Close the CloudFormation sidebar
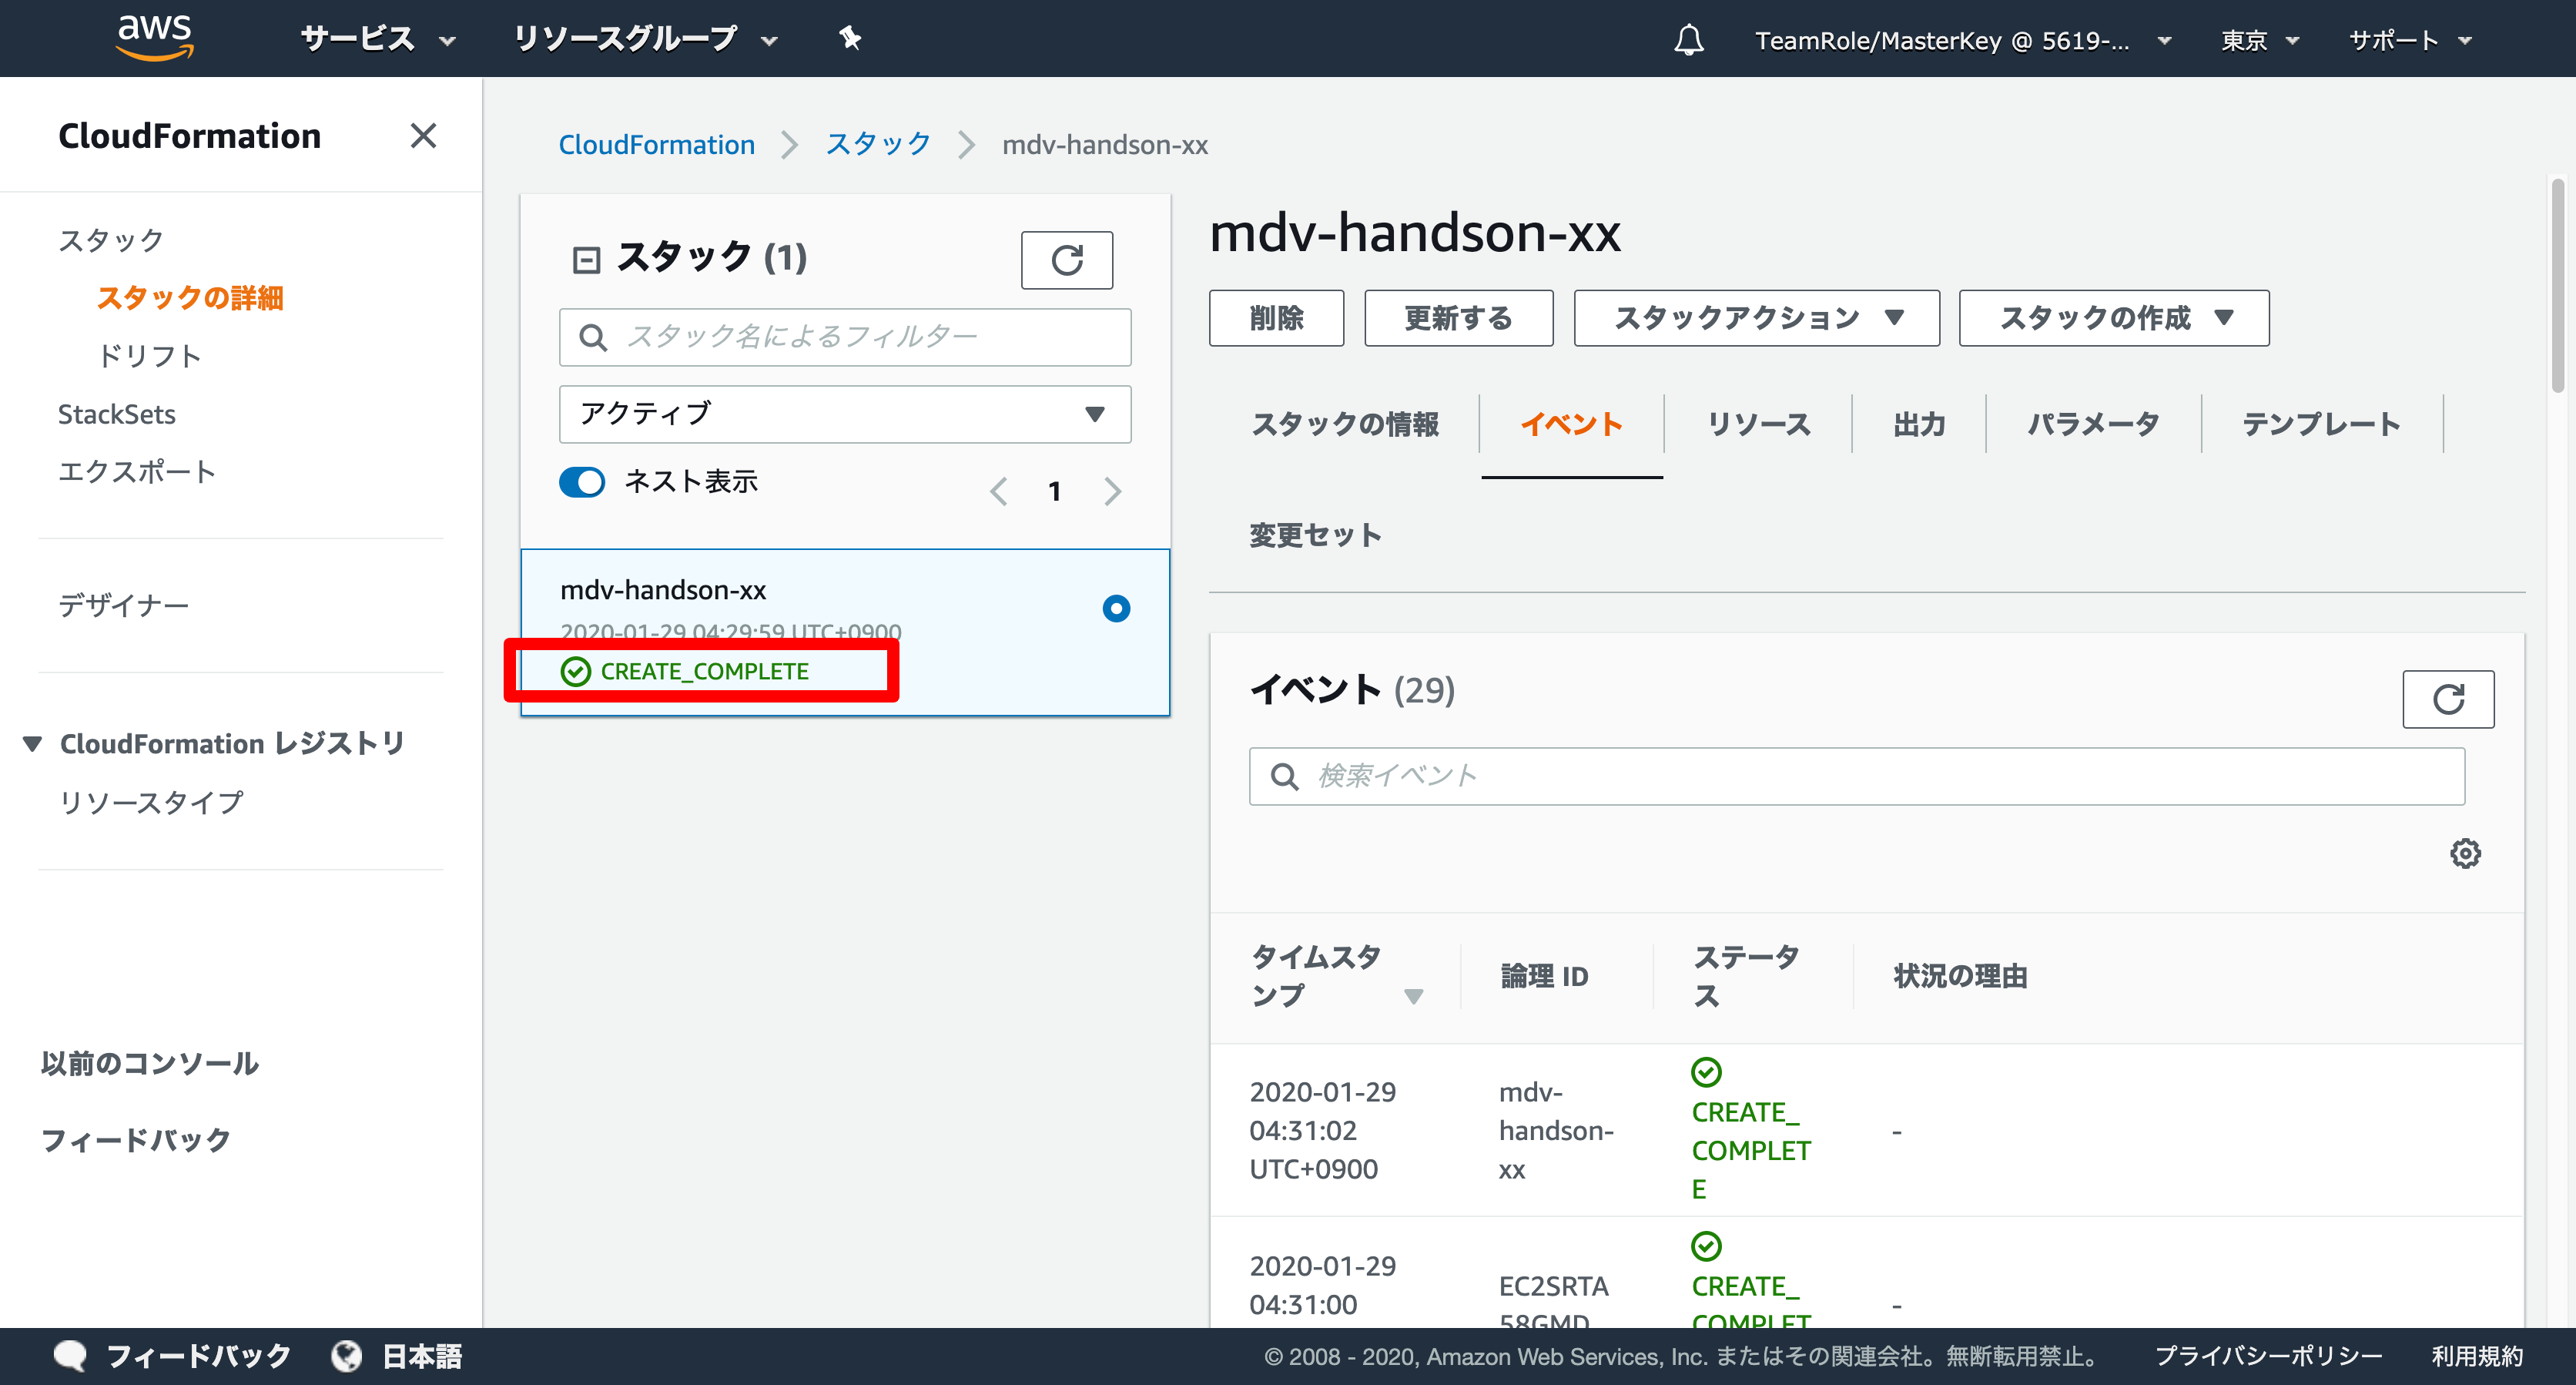This screenshot has width=2576, height=1385. [423, 135]
